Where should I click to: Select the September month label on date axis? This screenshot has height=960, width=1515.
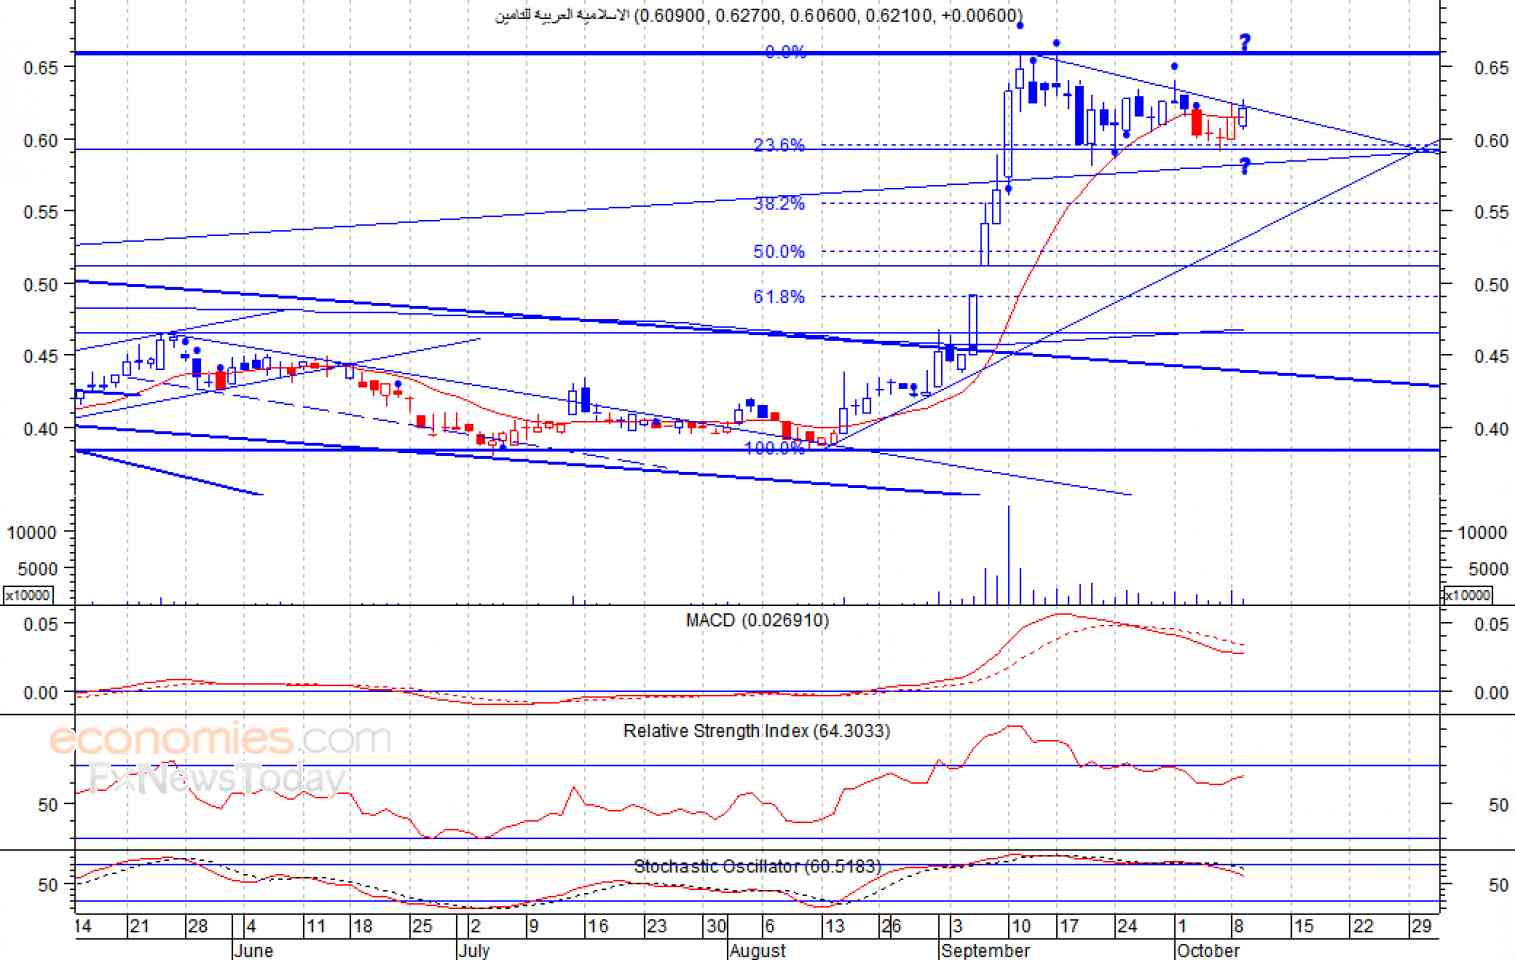(985, 950)
